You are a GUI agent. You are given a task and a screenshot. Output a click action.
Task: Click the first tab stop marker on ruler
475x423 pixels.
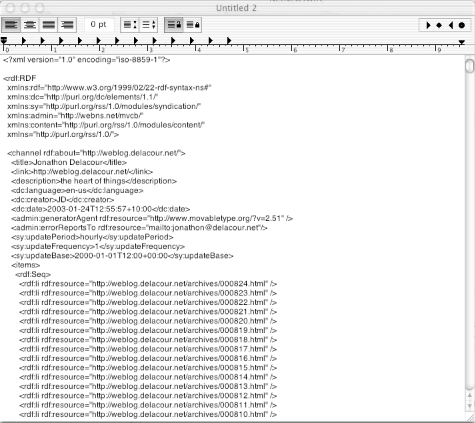24,41
